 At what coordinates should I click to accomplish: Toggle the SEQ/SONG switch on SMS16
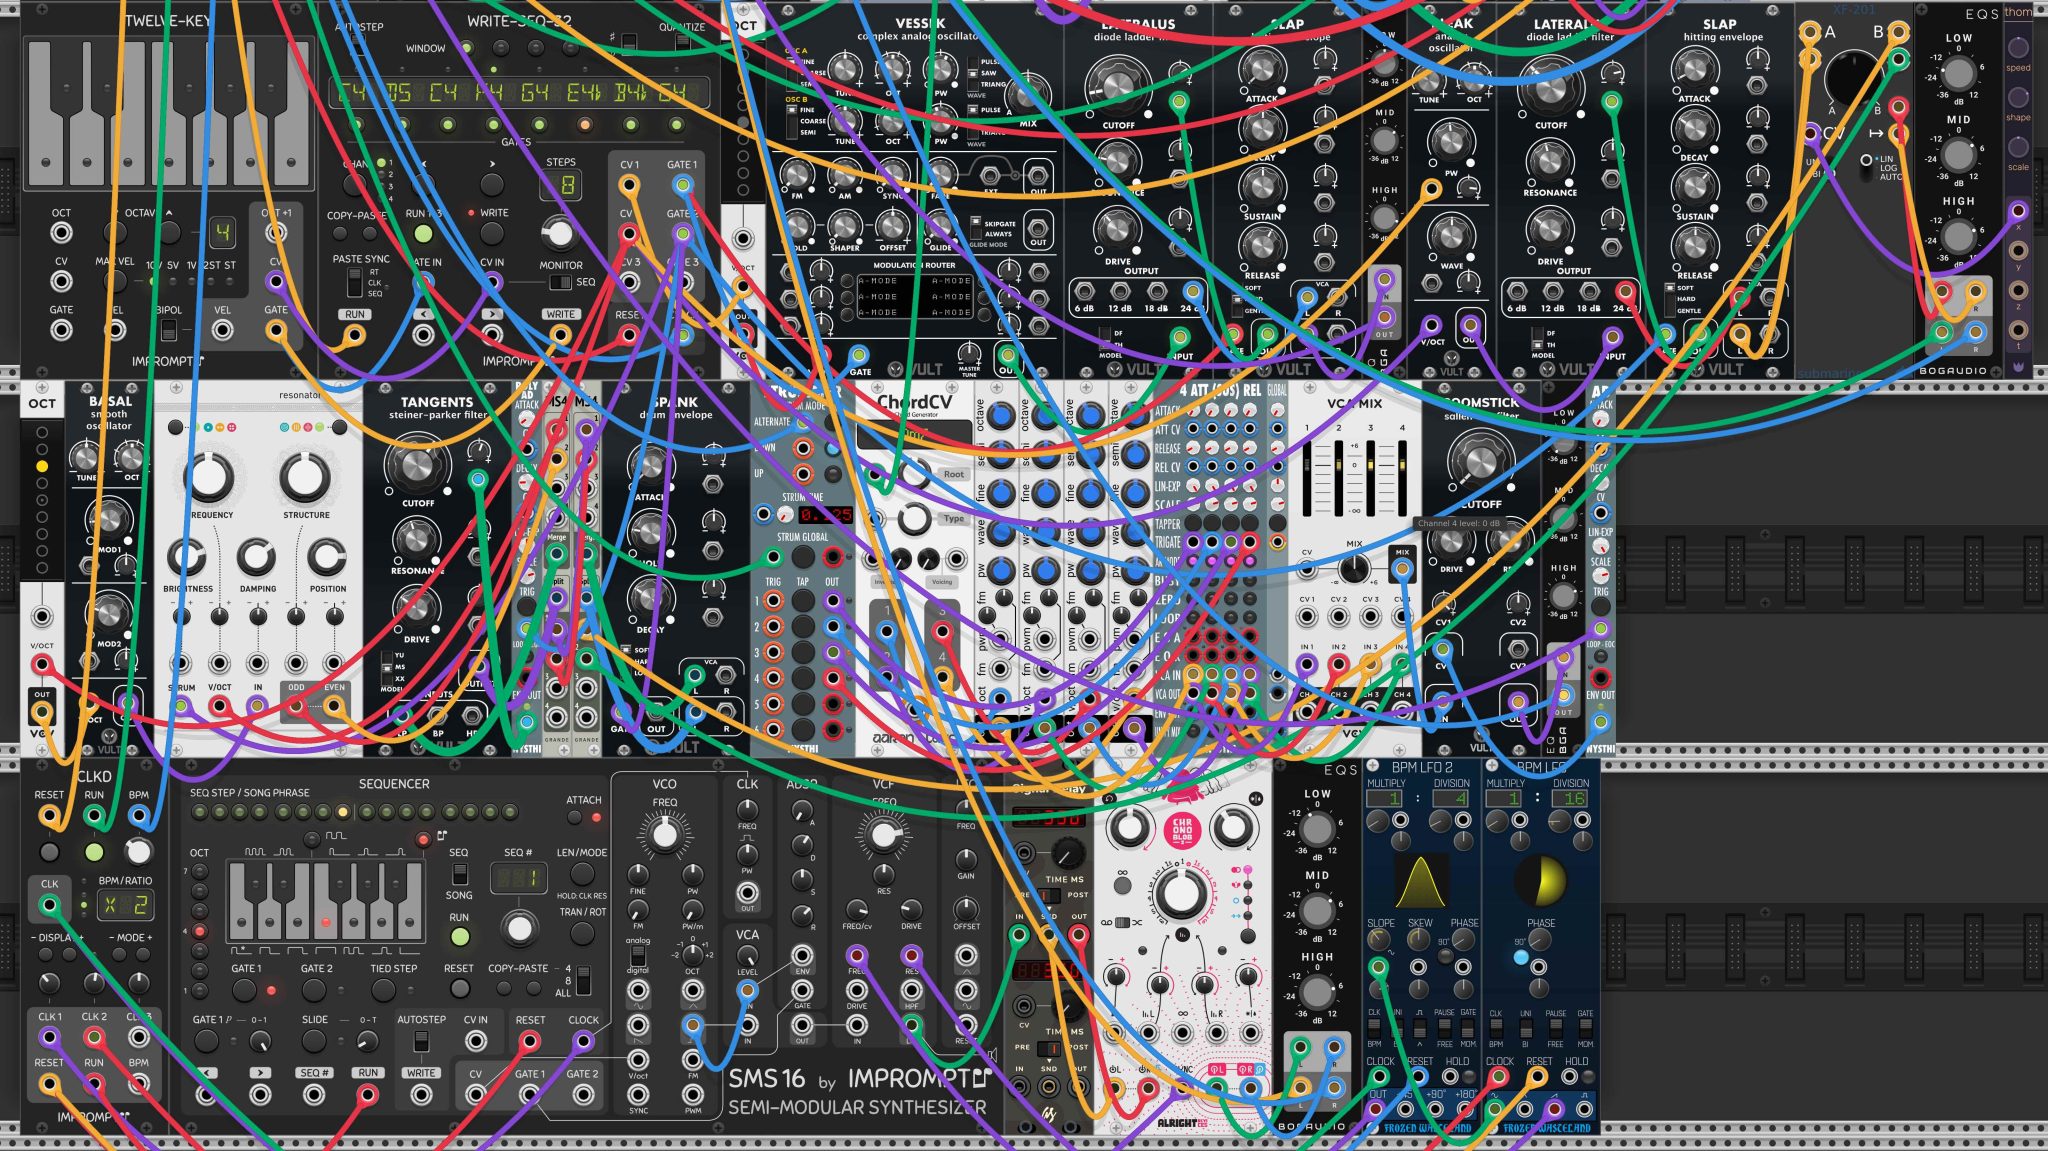[x=459, y=873]
